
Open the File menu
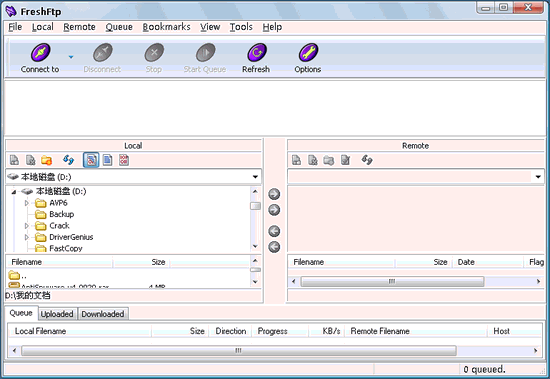(15, 27)
